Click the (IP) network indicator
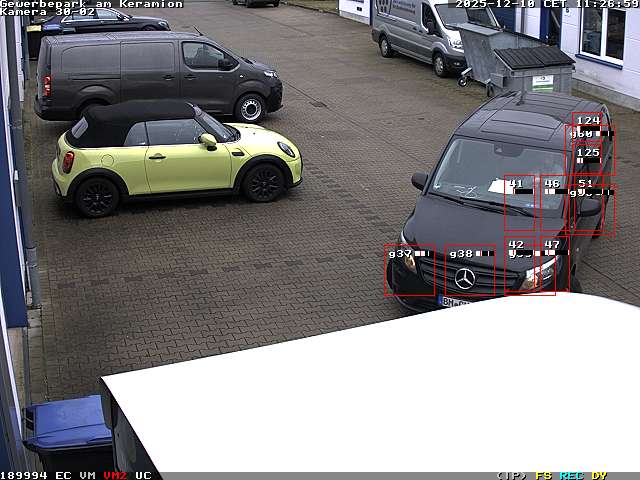640x480 pixels. (512, 475)
